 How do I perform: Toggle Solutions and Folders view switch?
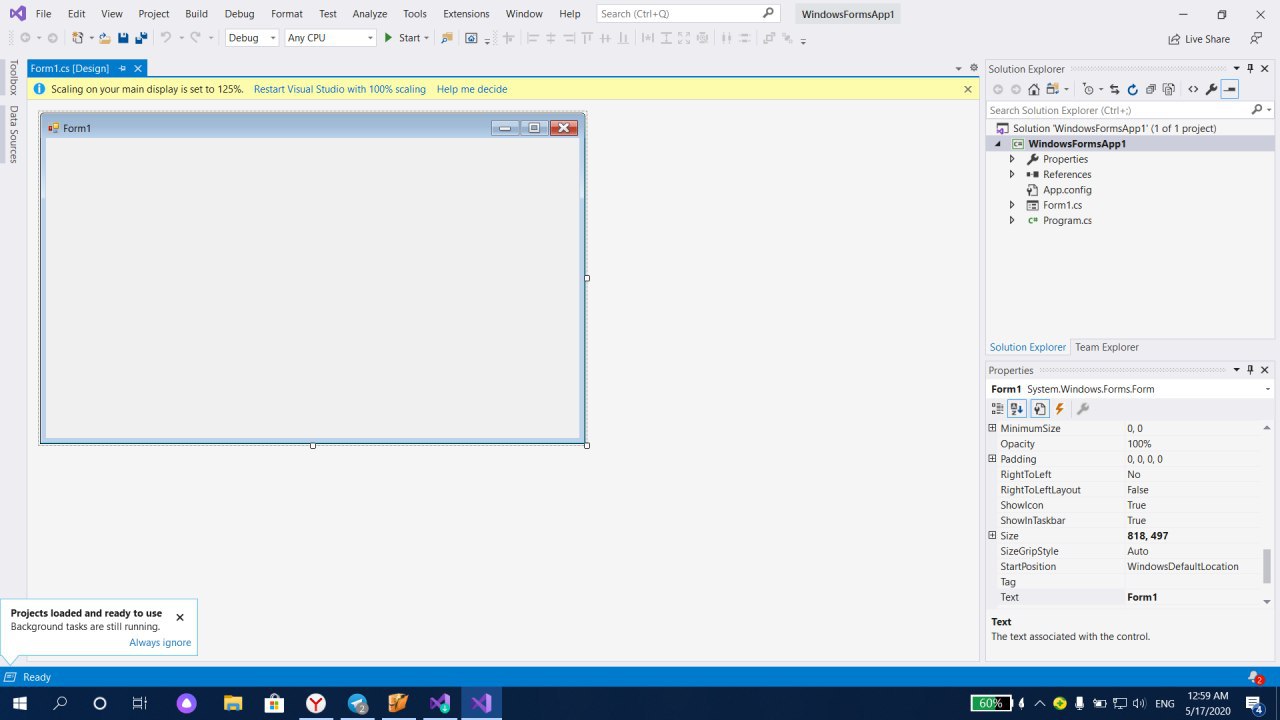point(1052,89)
